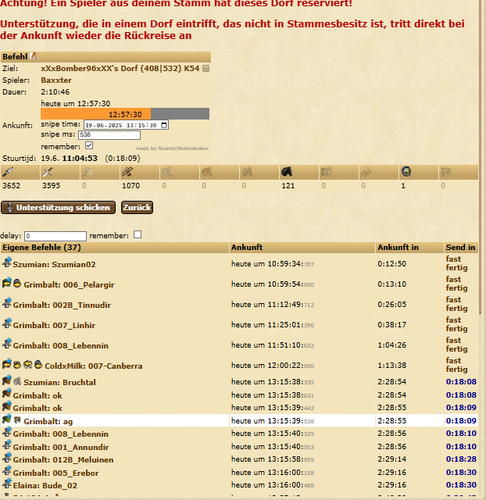Click the Eigene Befehle (37) column header

point(115,247)
